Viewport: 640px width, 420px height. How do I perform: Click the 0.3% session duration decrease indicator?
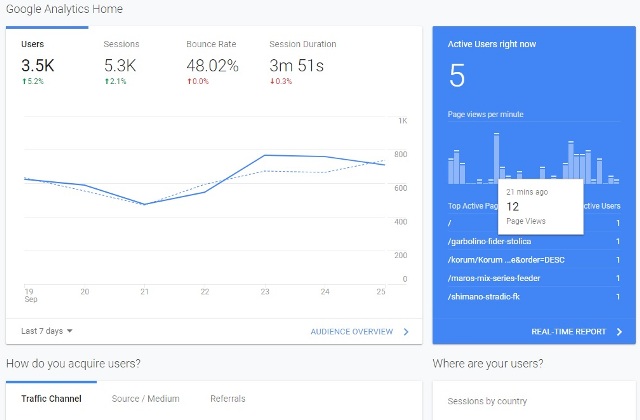[281, 81]
